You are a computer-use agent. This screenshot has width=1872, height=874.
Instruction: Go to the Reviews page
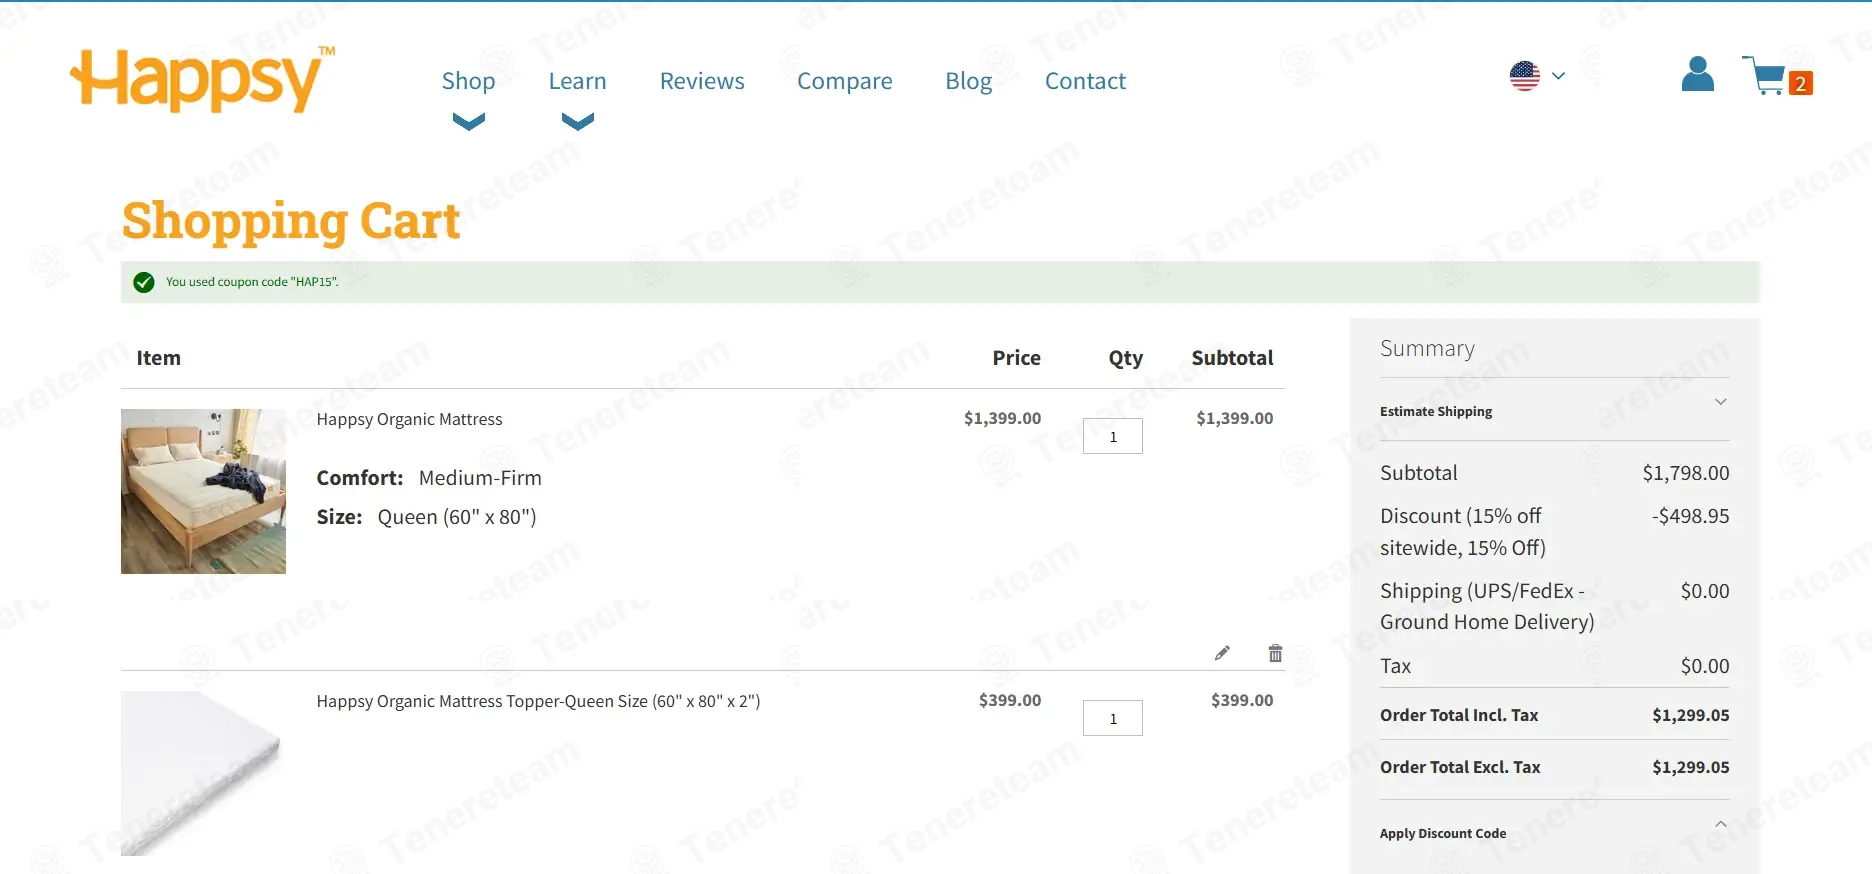(702, 81)
